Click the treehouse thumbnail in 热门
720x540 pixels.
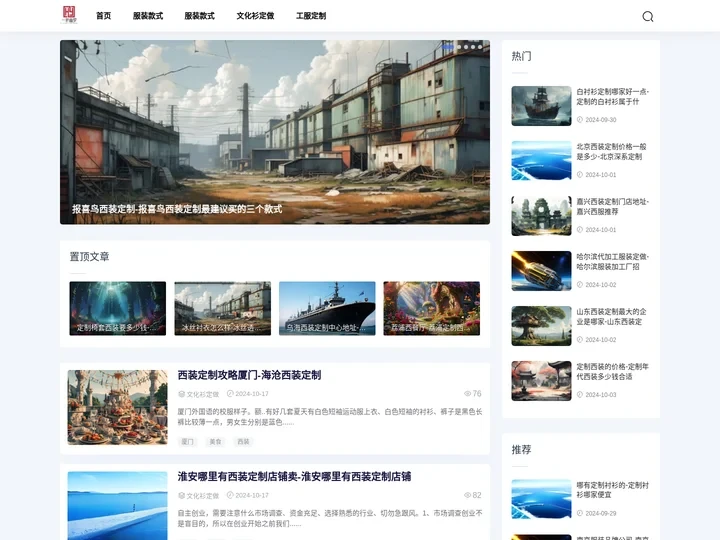(541, 326)
